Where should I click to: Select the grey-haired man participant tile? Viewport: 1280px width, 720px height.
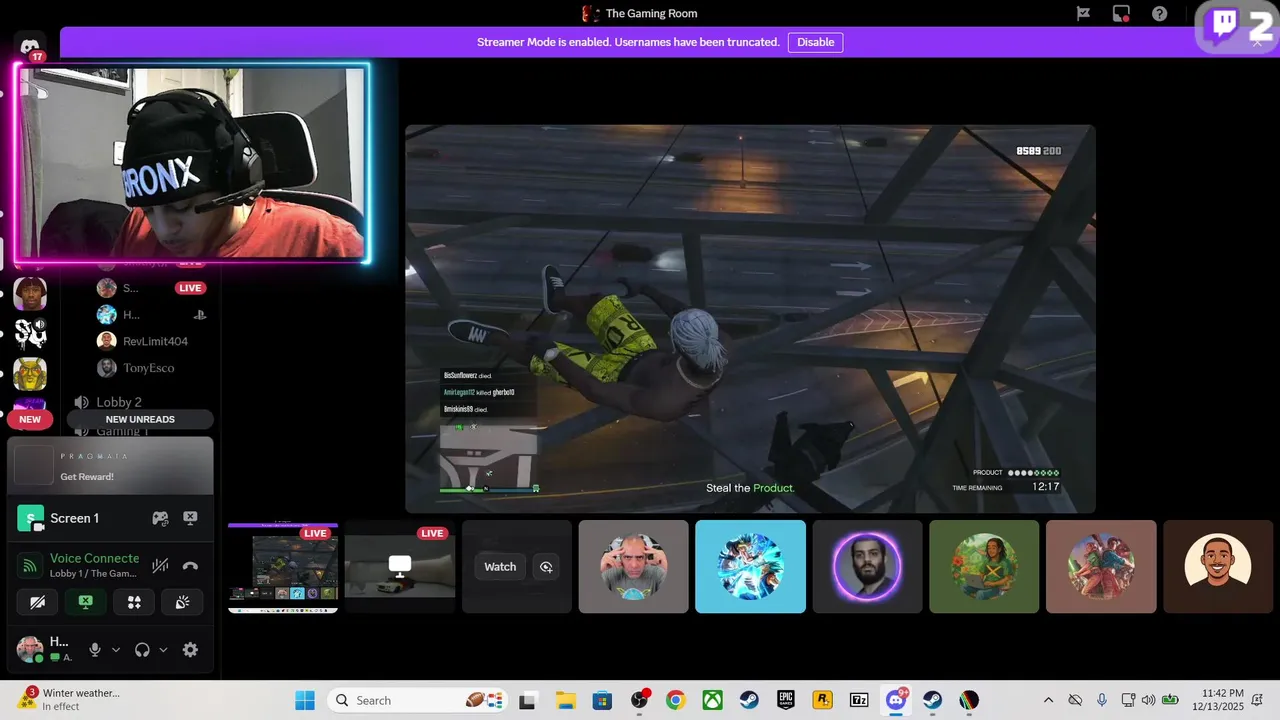(634, 567)
